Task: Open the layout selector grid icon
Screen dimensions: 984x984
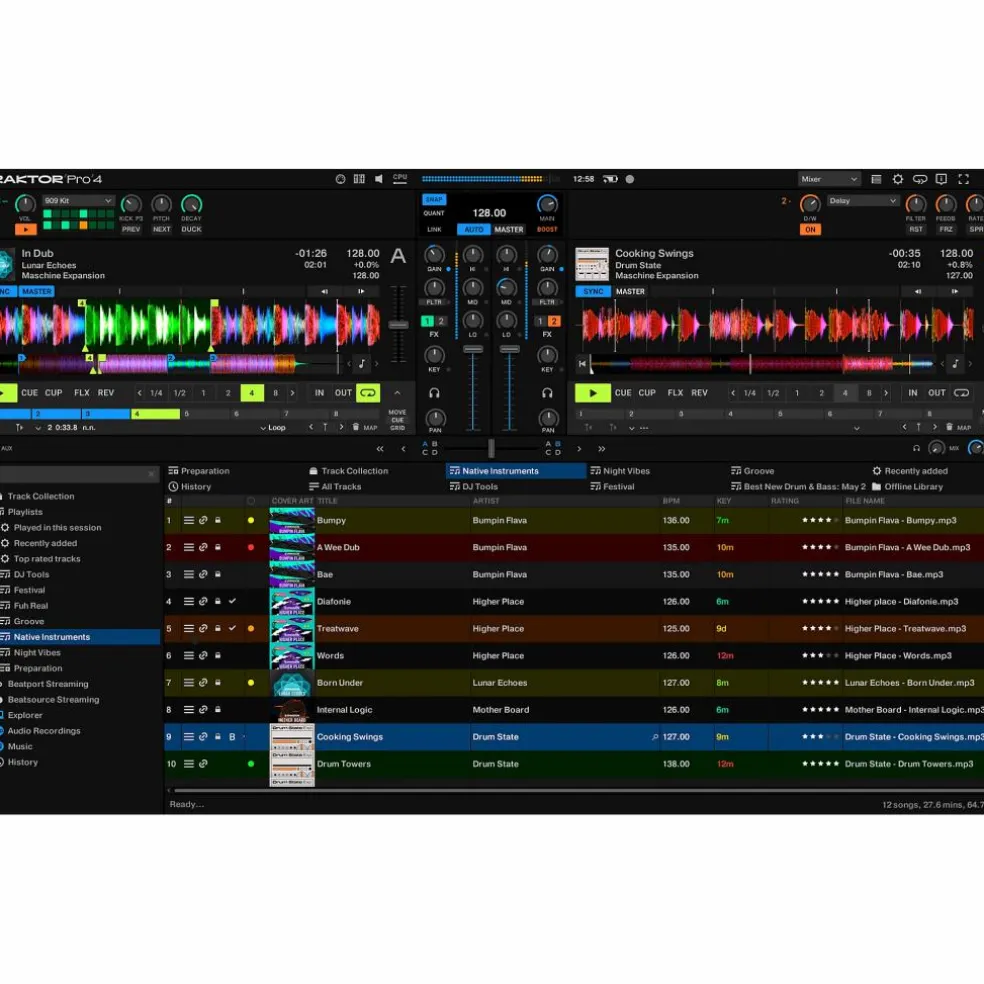Action: click(x=359, y=179)
